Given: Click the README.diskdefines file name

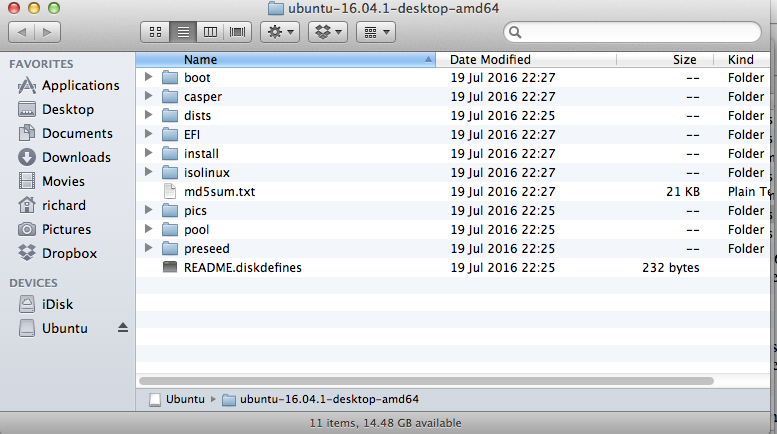Looking at the screenshot, I should tap(243, 268).
